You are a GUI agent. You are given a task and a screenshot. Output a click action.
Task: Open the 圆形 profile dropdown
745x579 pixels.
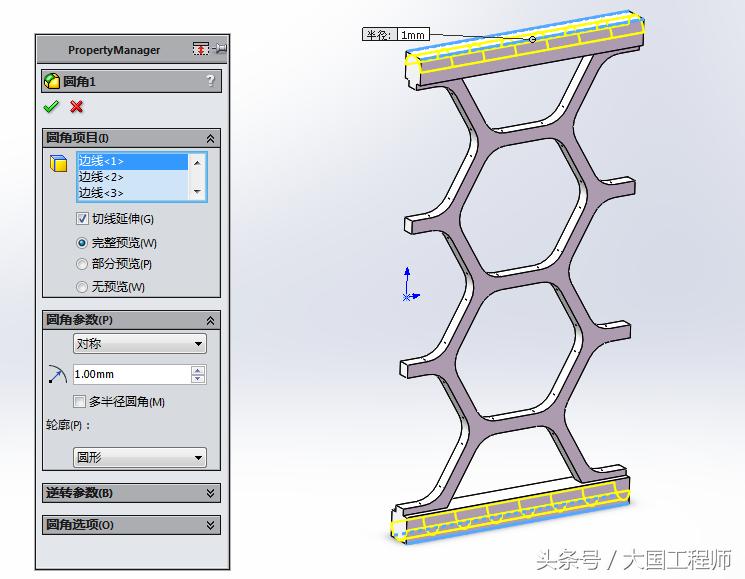[x=140, y=457]
